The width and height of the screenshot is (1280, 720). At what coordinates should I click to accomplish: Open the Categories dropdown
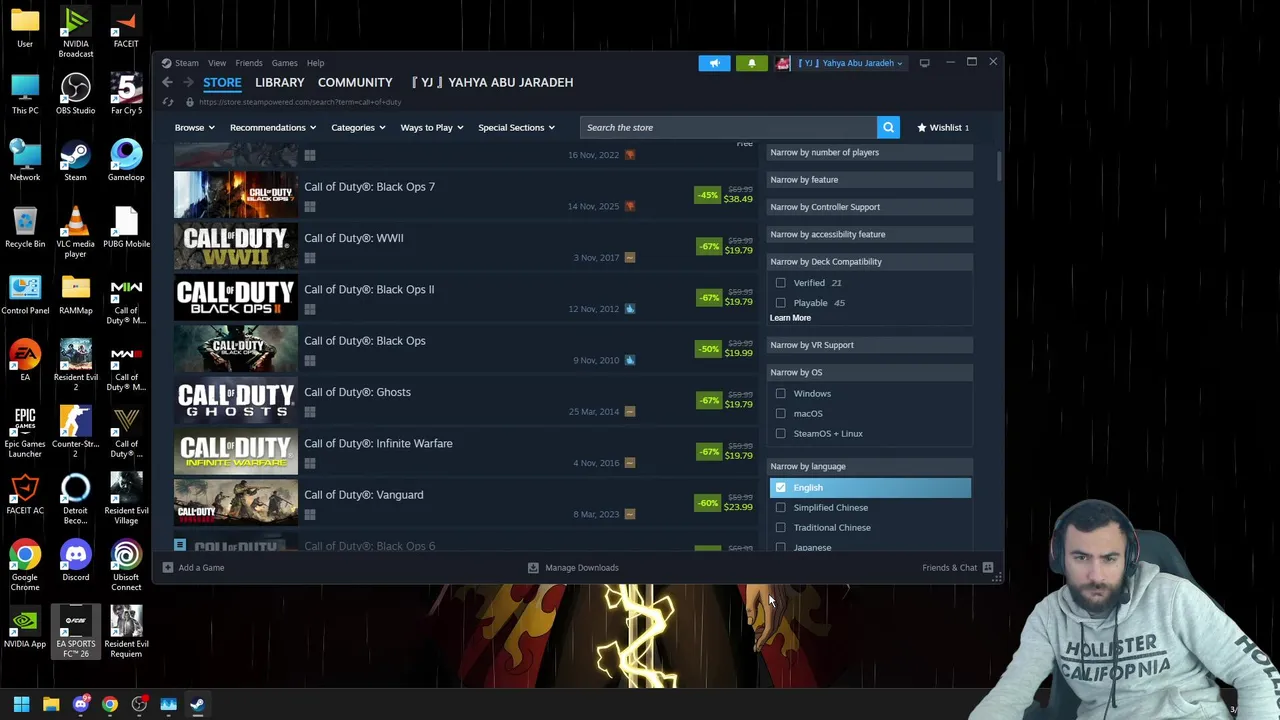(358, 127)
